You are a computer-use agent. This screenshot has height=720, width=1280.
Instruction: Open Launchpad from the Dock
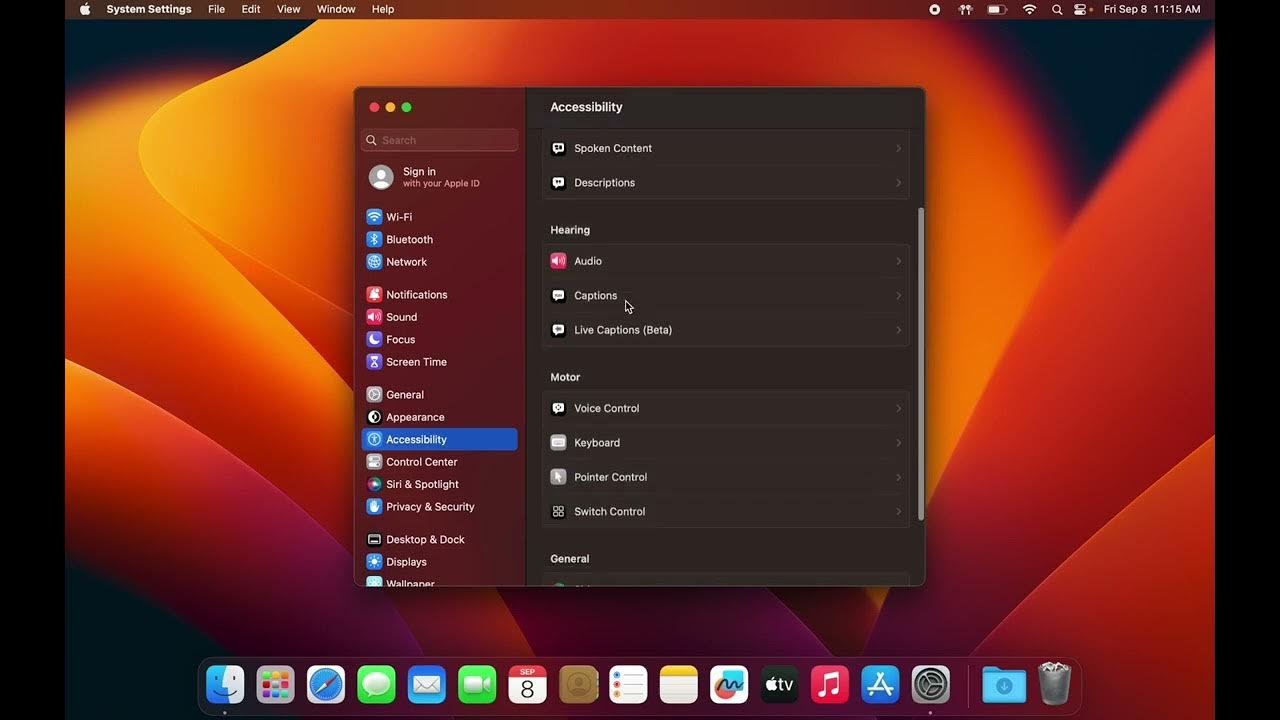click(x=275, y=685)
